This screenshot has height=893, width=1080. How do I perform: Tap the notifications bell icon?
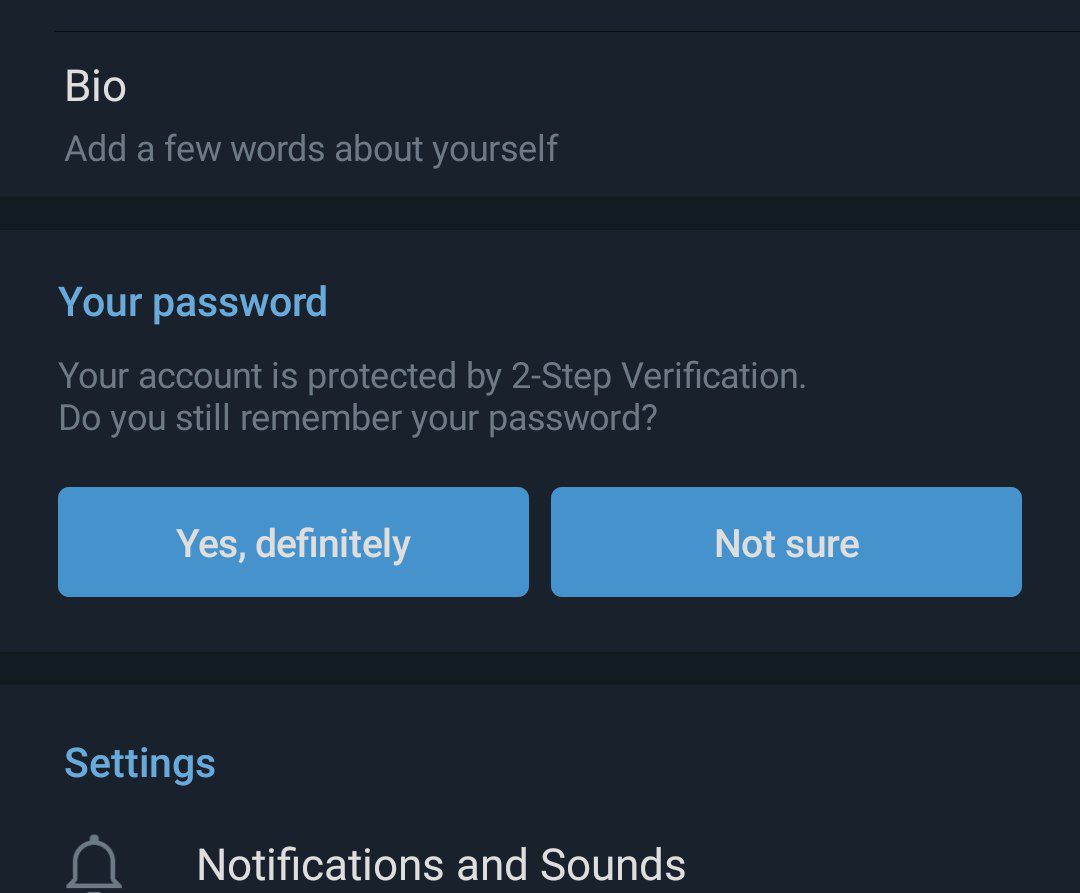pyautogui.click(x=94, y=863)
